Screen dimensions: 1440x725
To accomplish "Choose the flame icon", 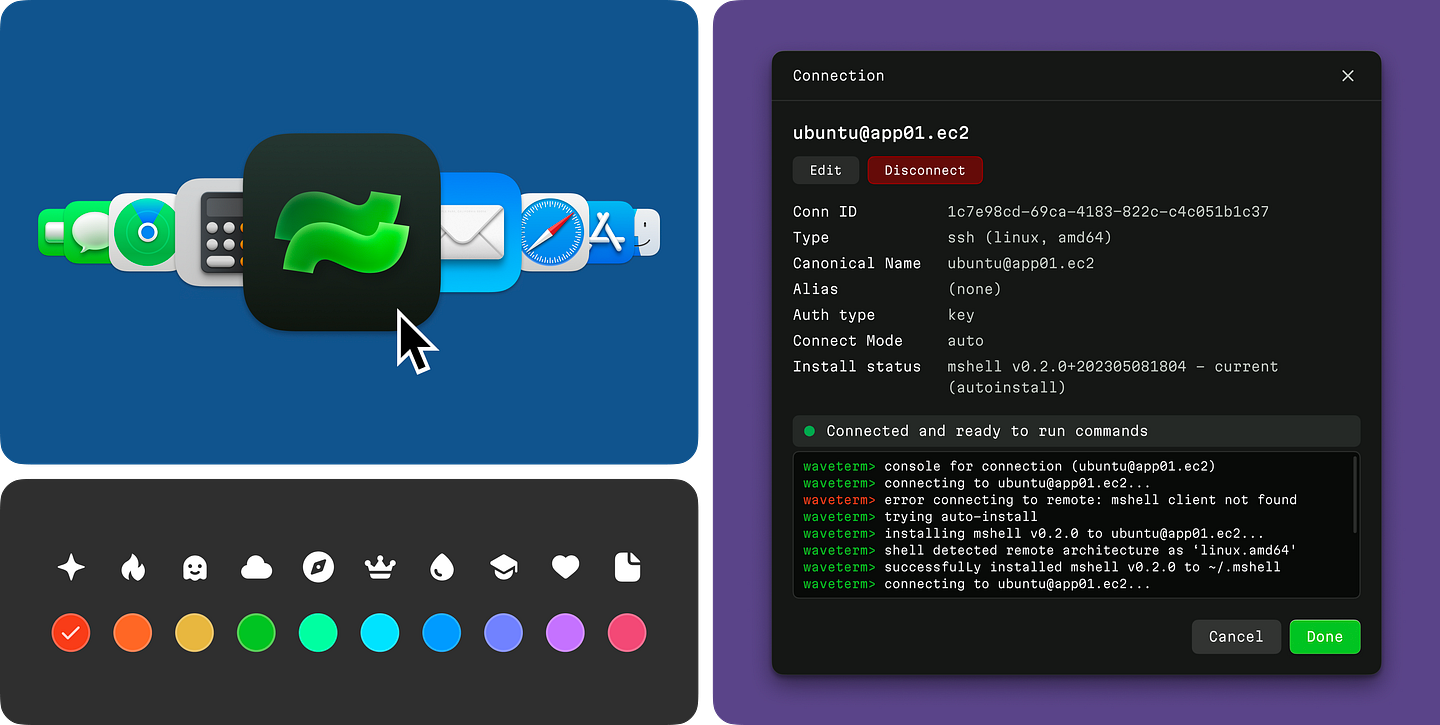I will point(133,568).
